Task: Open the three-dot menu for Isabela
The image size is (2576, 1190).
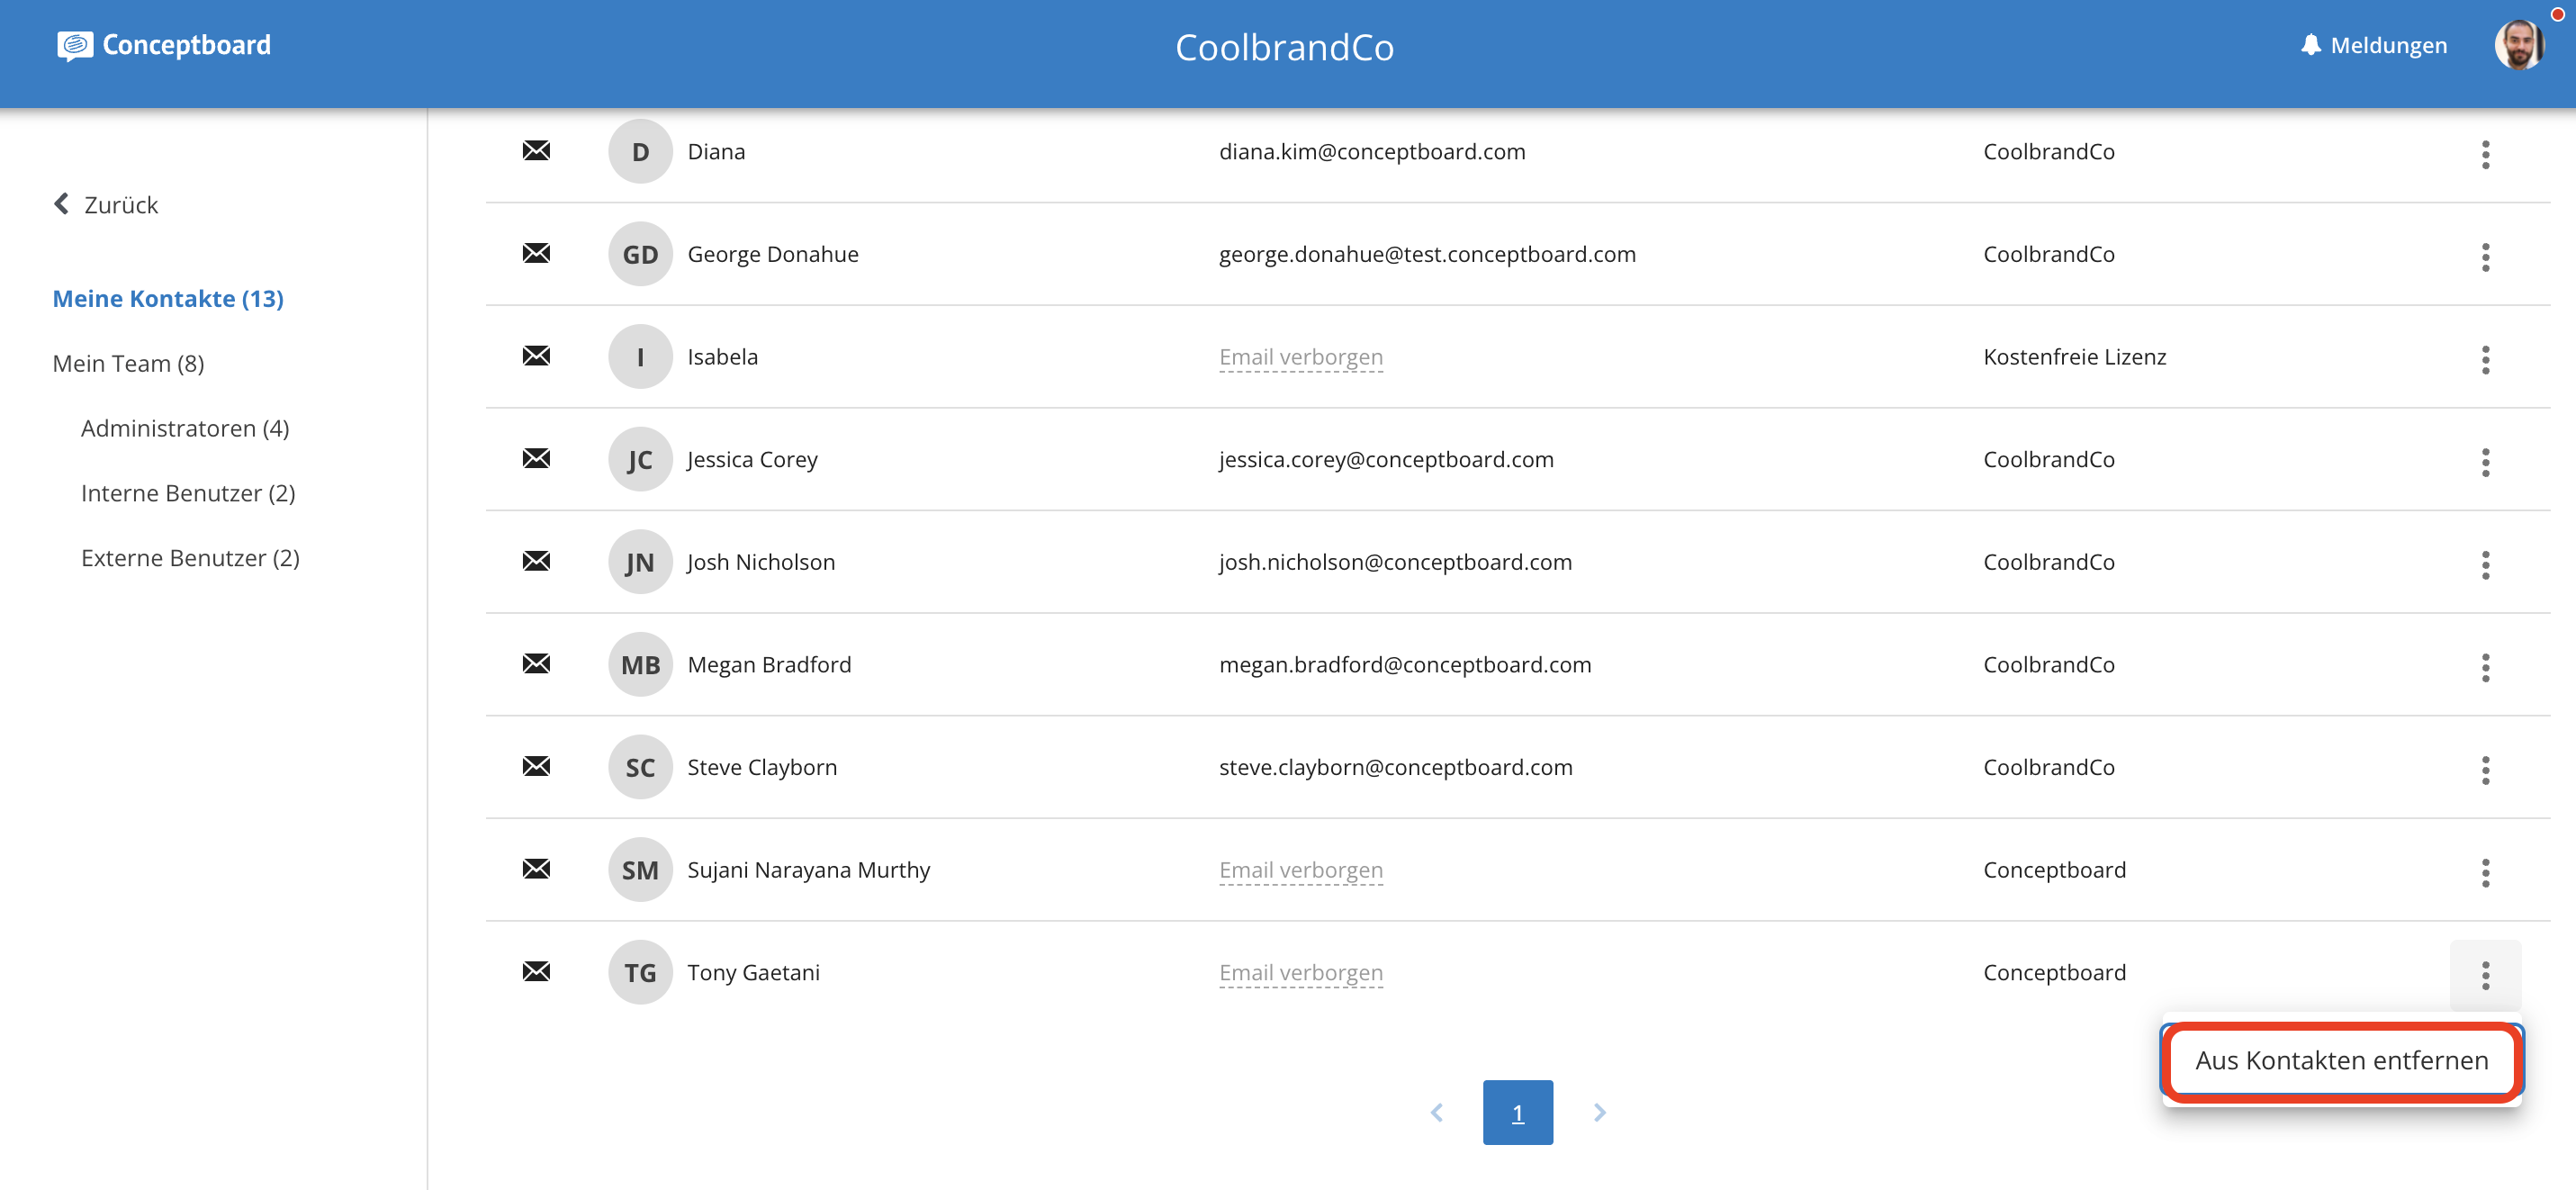Action: pos(2485,359)
